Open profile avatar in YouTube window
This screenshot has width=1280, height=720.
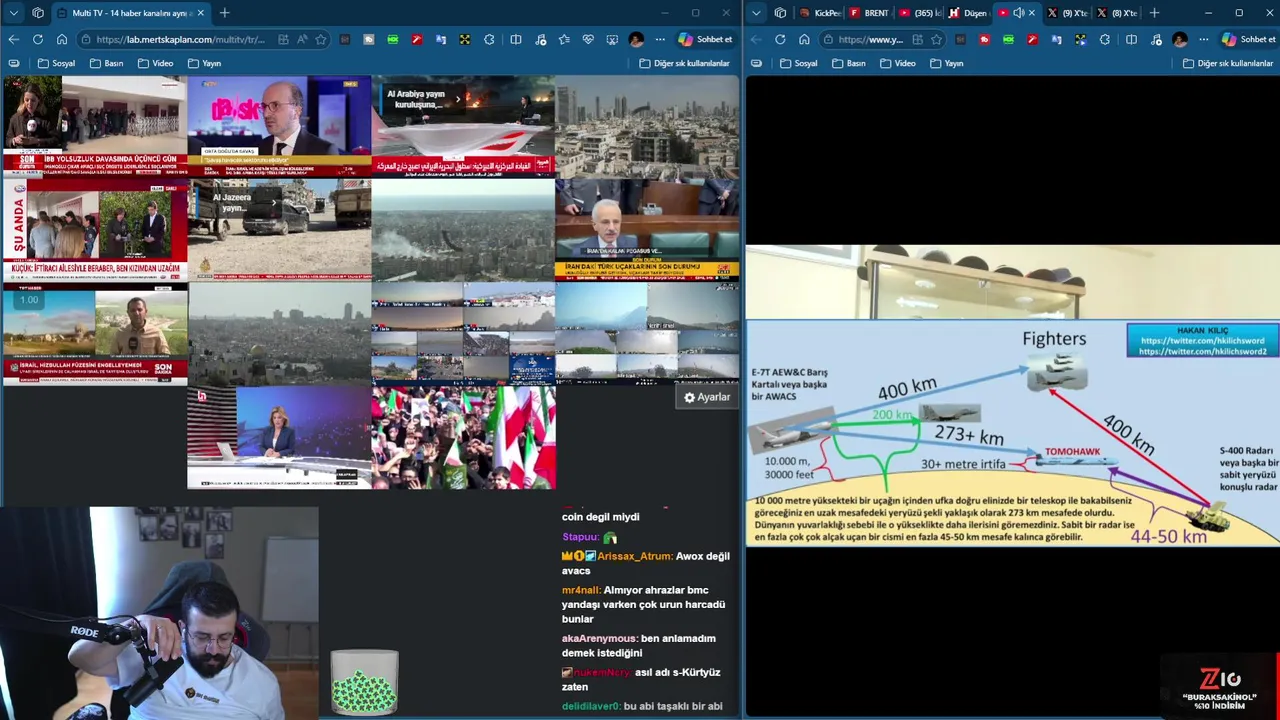[1179, 39]
